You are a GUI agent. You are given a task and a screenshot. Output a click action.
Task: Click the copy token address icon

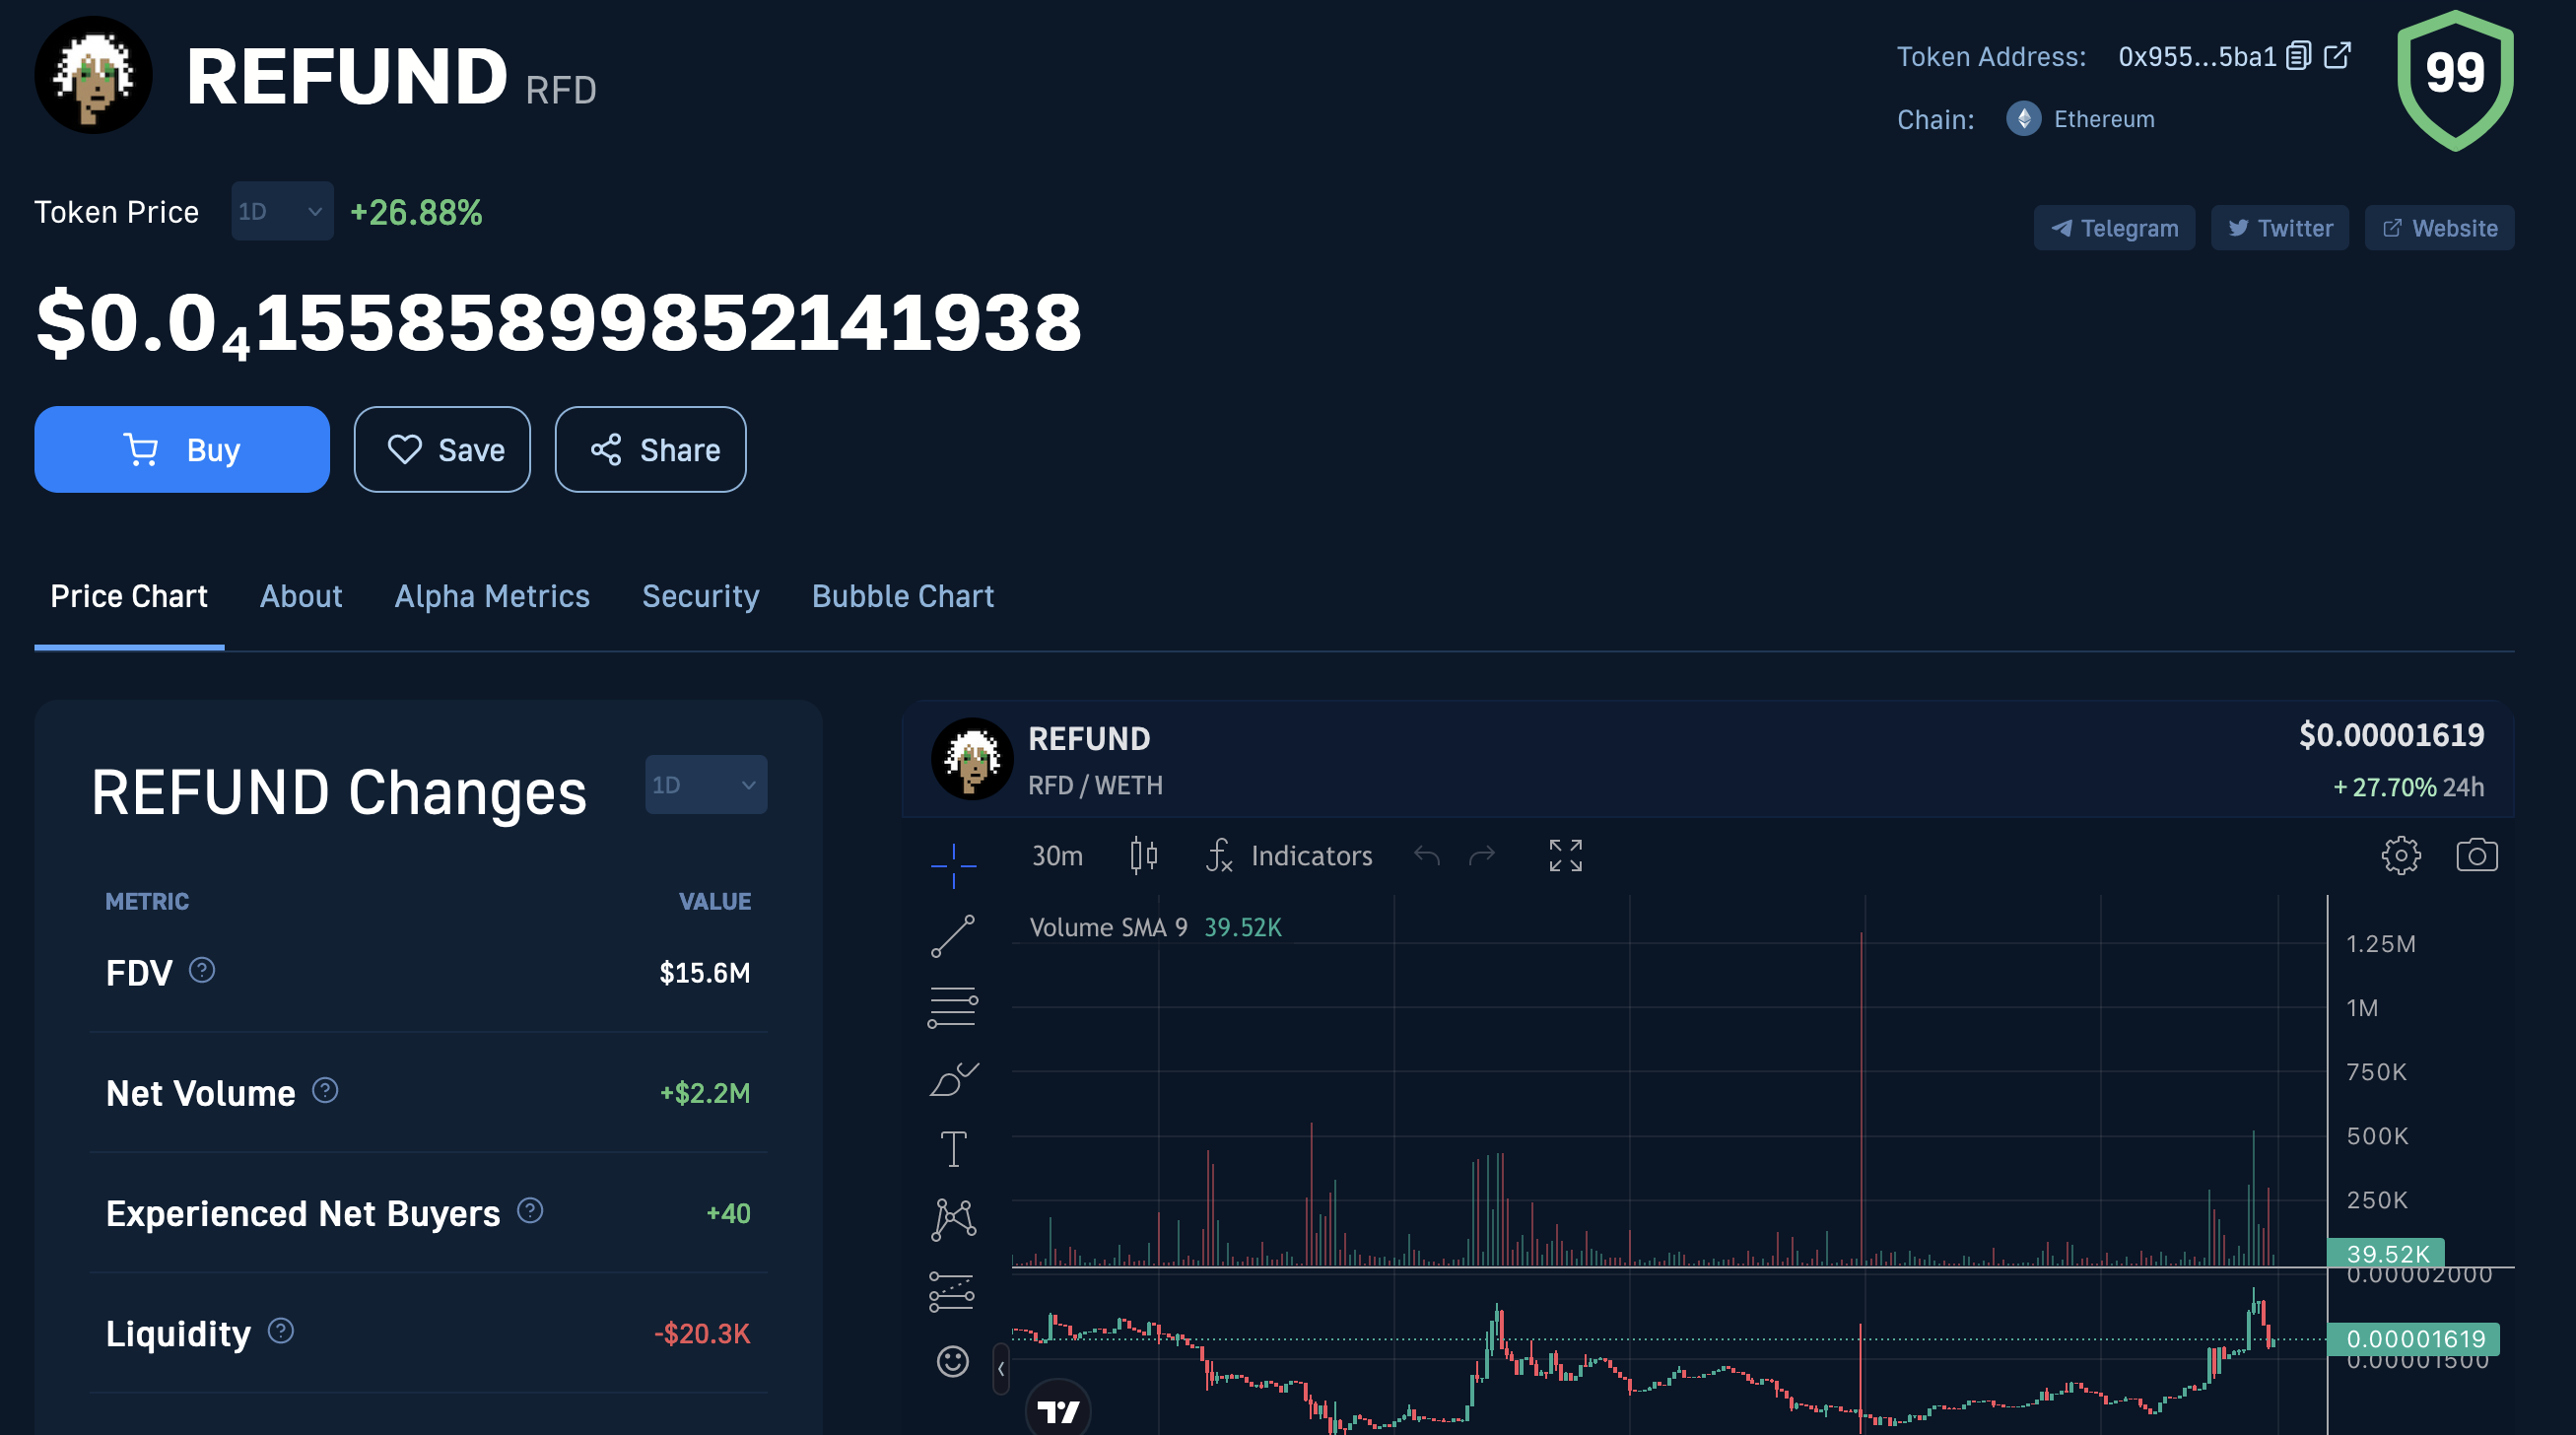click(x=2297, y=58)
